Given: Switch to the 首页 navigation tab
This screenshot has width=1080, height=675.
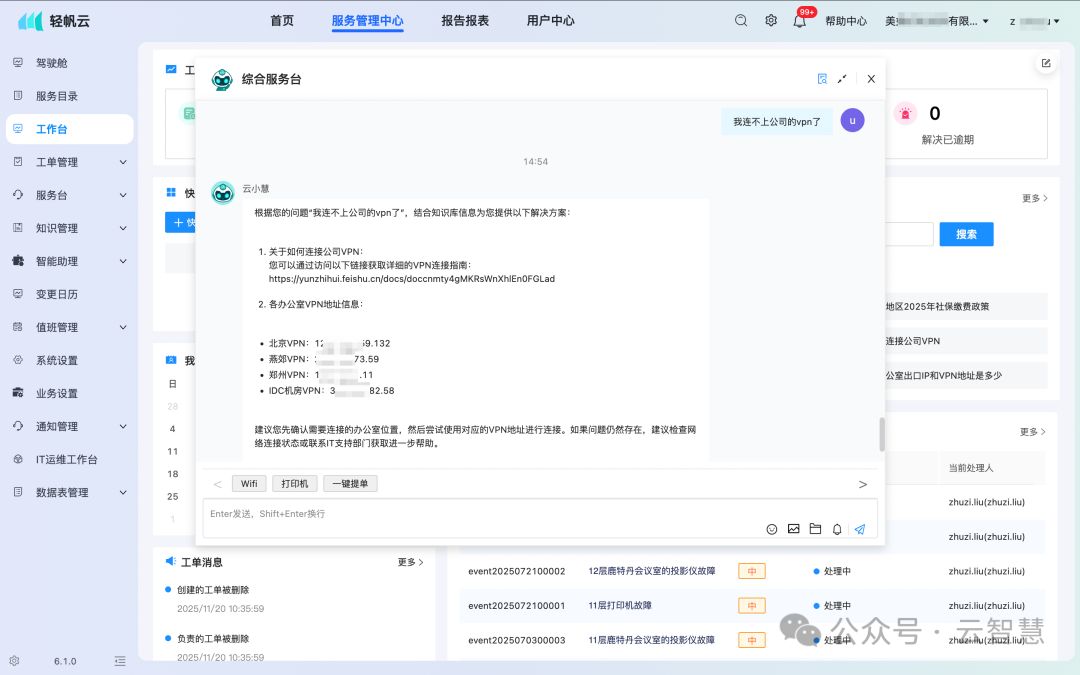Looking at the screenshot, I should point(281,19).
